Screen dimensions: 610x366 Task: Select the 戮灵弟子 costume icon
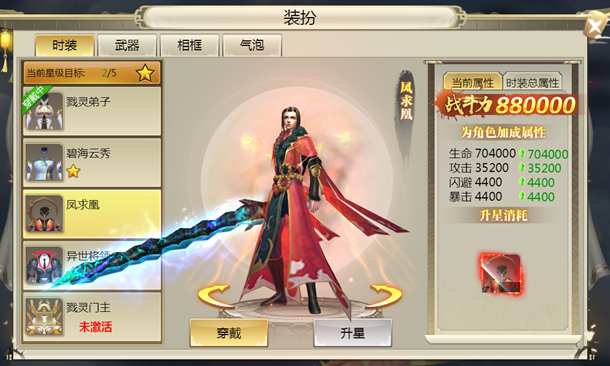(x=44, y=111)
